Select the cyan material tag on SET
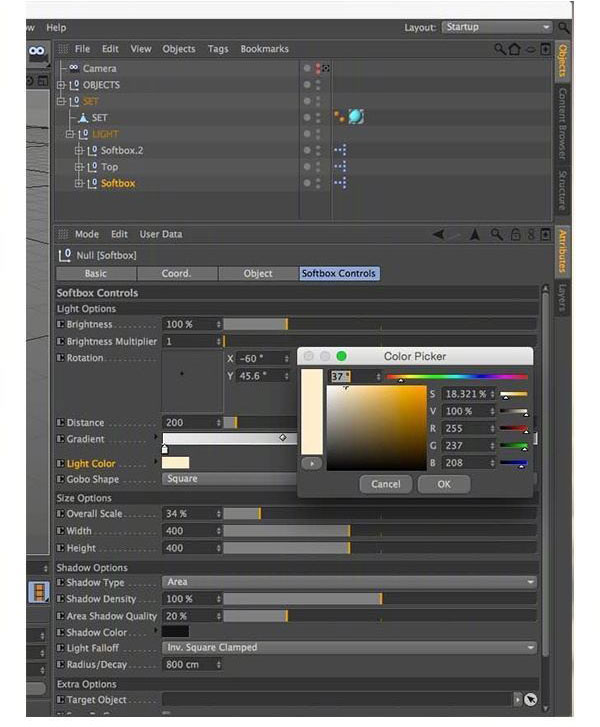Image resolution: width=600 pixels, height=727 pixels. coord(356,117)
